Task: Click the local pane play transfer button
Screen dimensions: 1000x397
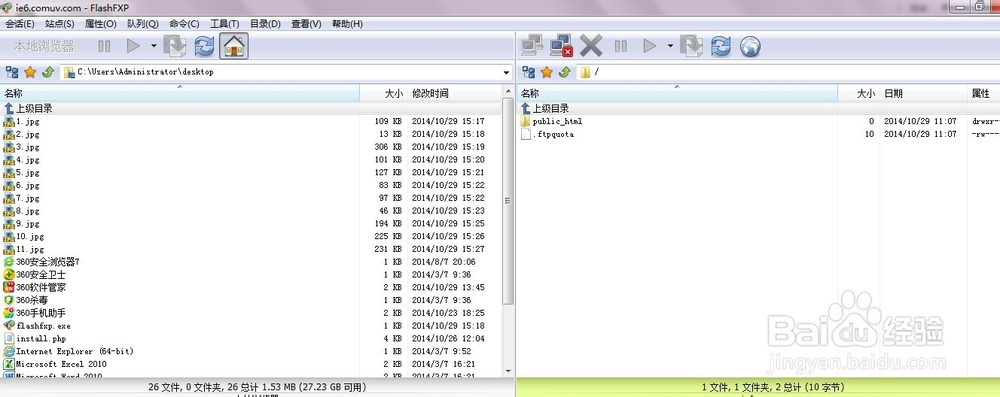Action: 133,46
